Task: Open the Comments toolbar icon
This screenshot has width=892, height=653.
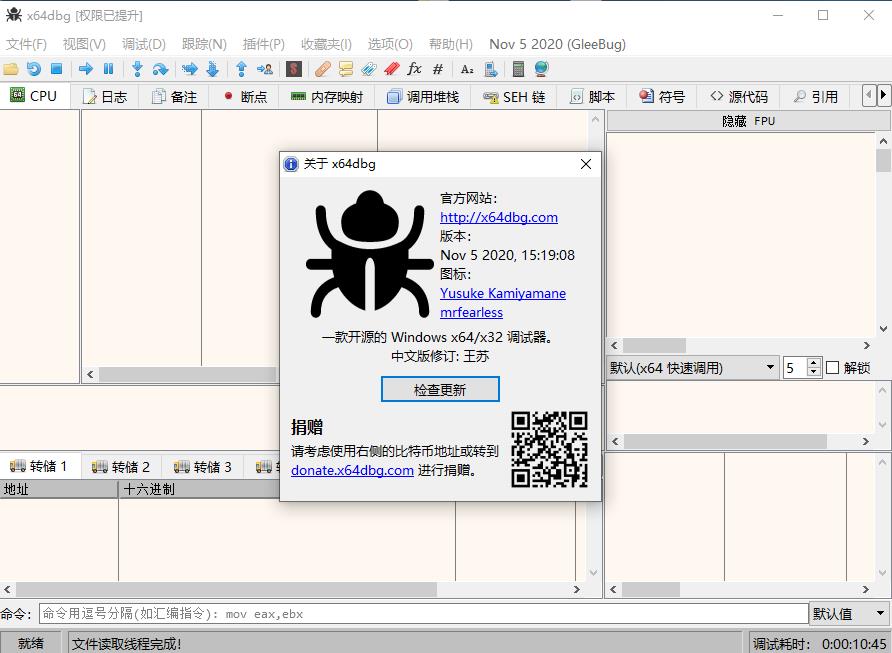Action: point(345,69)
